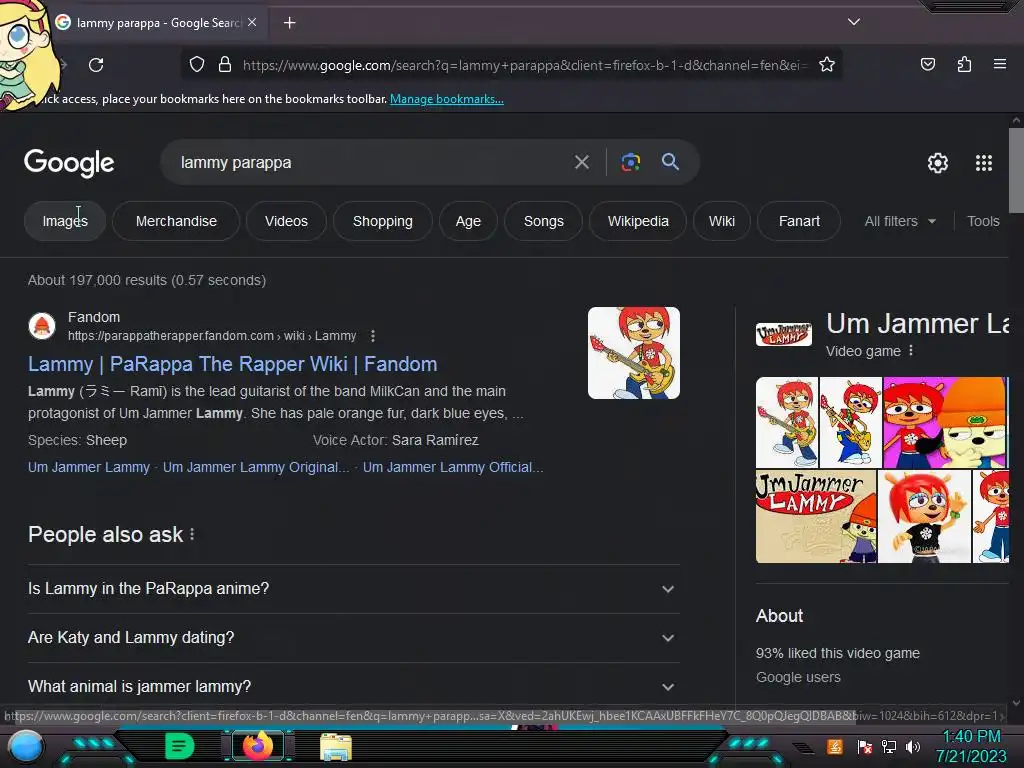Click Voice Actor Sara Ramírez text
Viewport: 1024px width, 768px height.
(x=395, y=440)
